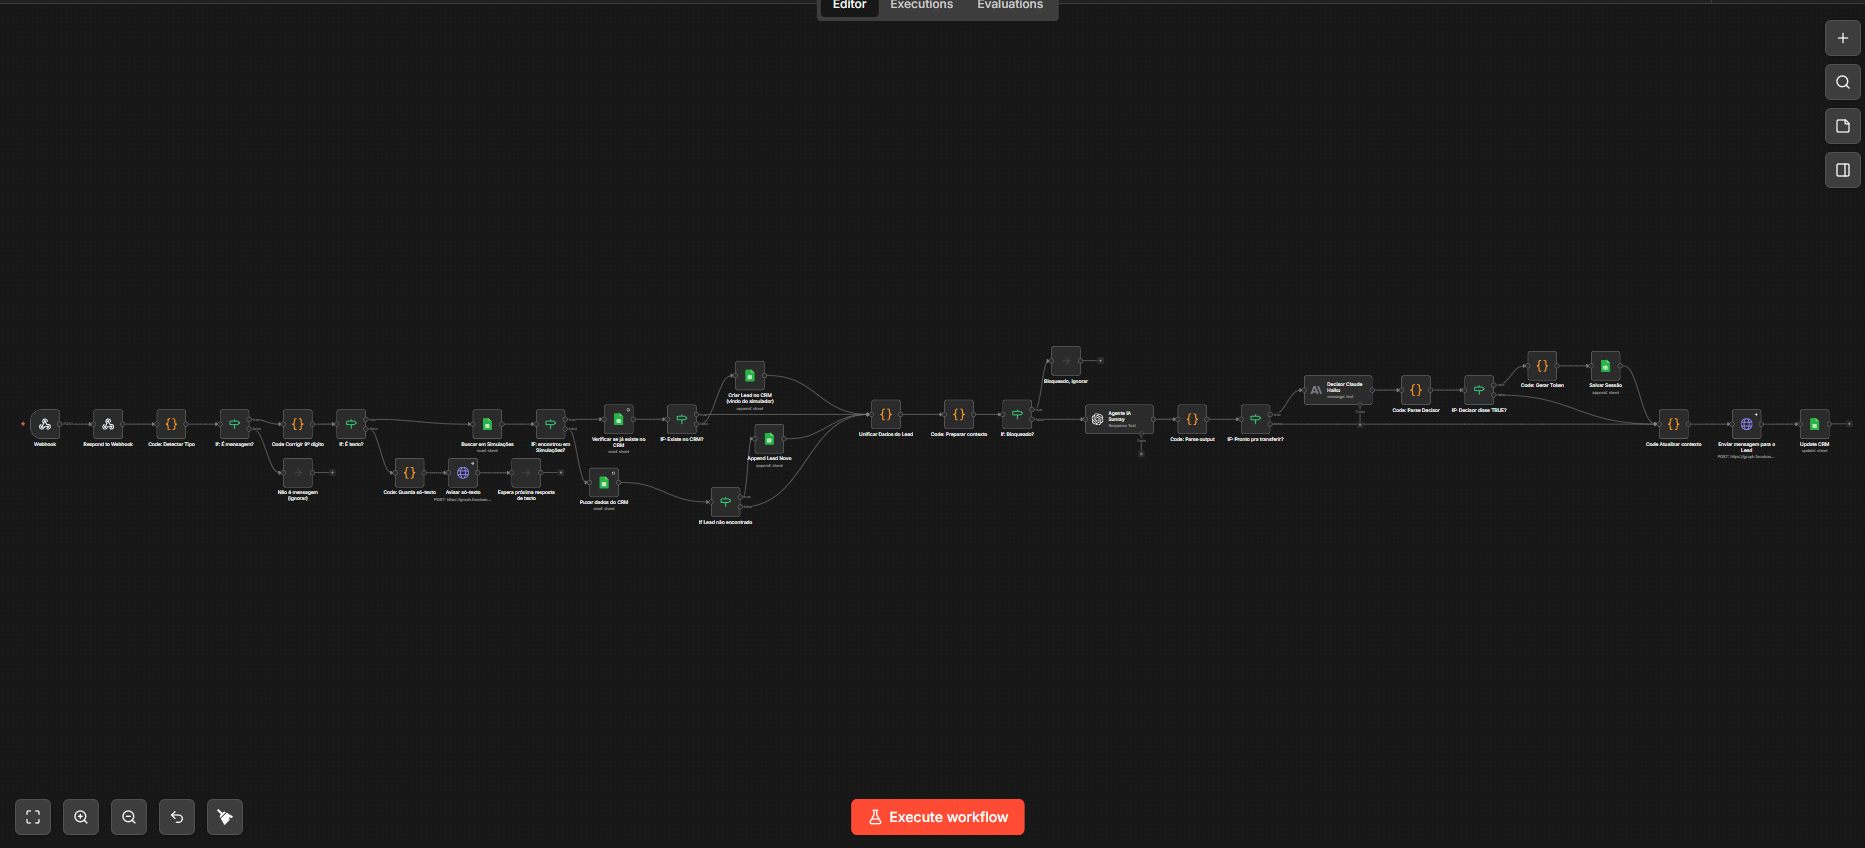Select the Avisar só-texto HTTP request node
Image resolution: width=1865 pixels, height=848 pixels.
463,473
